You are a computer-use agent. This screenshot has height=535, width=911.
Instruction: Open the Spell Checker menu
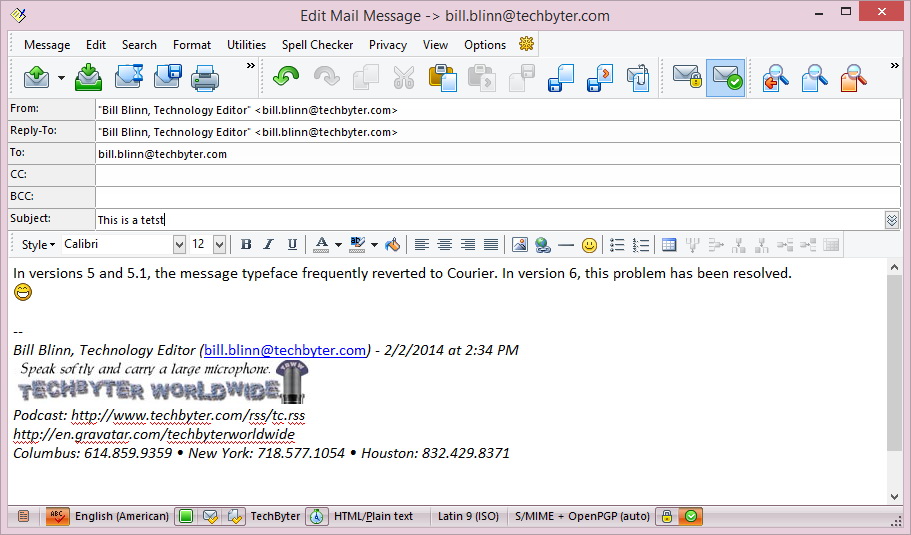tap(317, 45)
